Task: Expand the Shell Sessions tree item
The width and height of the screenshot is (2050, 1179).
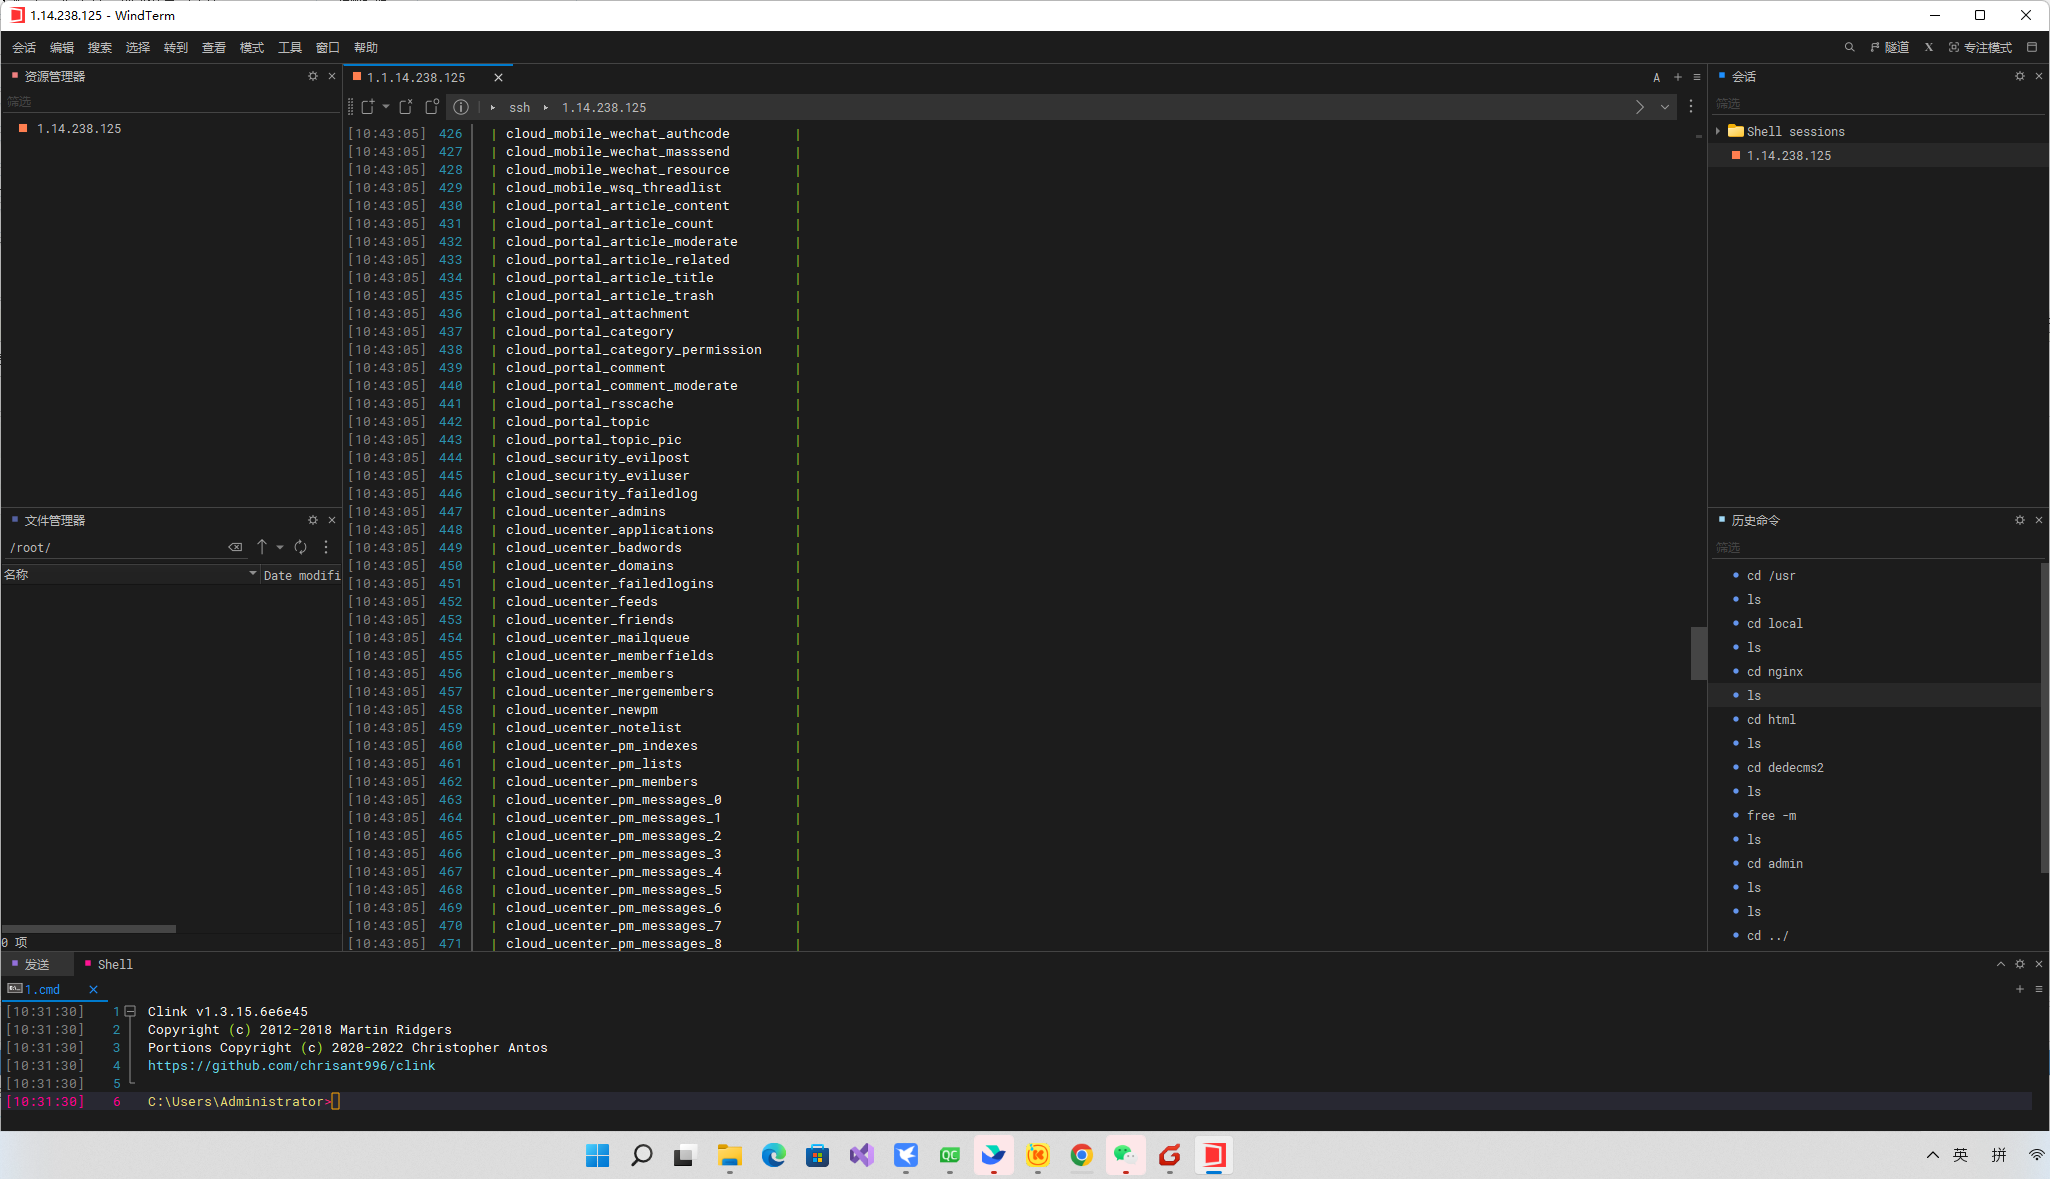Action: point(1721,131)
